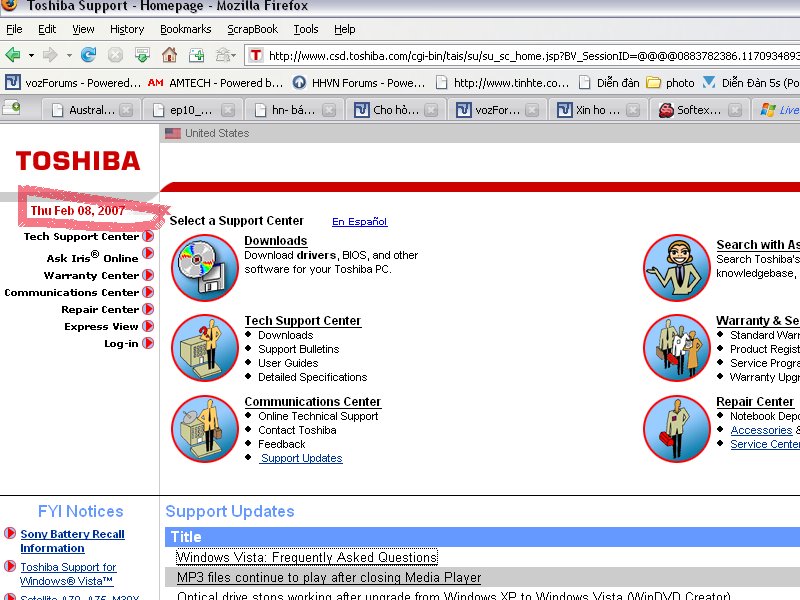Screen dimensions: 800x600
Task: Click the Repair Center round icon
Action: pyautogui.click(x=677, y=429)
